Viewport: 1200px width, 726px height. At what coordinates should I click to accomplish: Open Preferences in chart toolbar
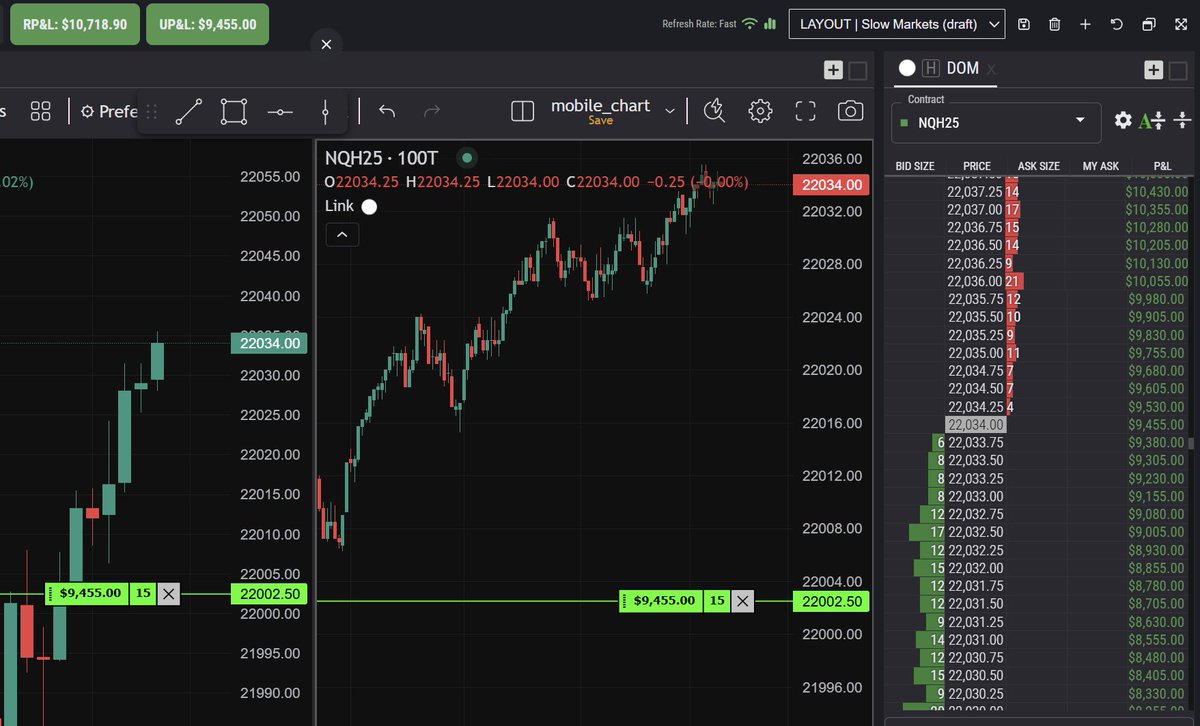coord(108,111)
